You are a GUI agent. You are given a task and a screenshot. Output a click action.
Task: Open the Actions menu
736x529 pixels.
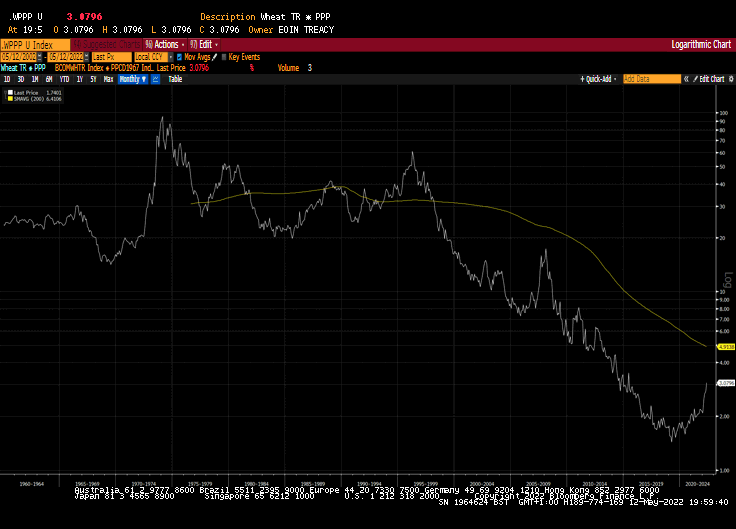click(x=165, y=45)
